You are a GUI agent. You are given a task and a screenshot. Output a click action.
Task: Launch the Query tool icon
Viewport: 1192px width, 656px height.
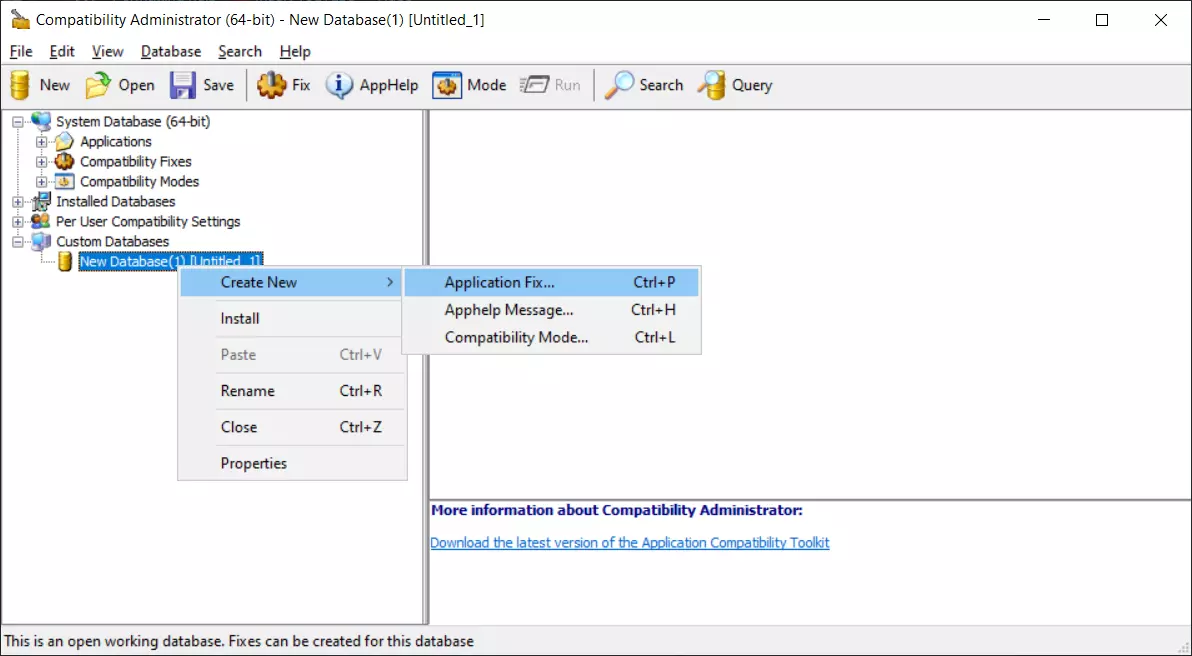(712, 85)
